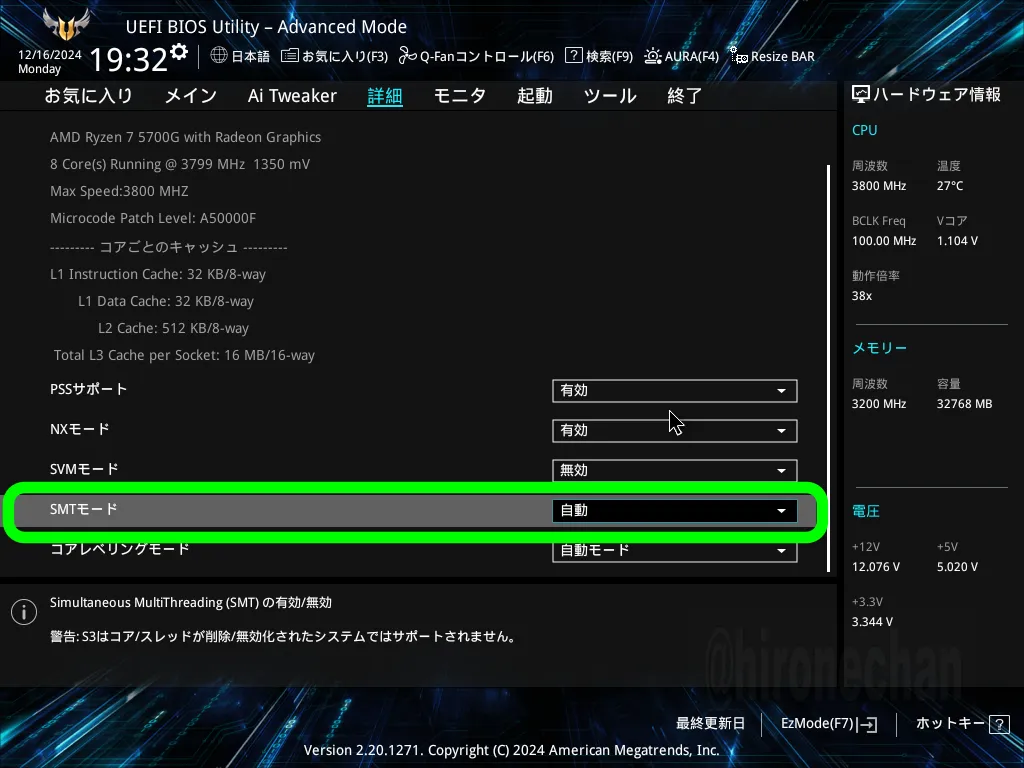Screen dimensions: 1024x768
Task: Switch to the 起動 tab
Action: point(535,96)
